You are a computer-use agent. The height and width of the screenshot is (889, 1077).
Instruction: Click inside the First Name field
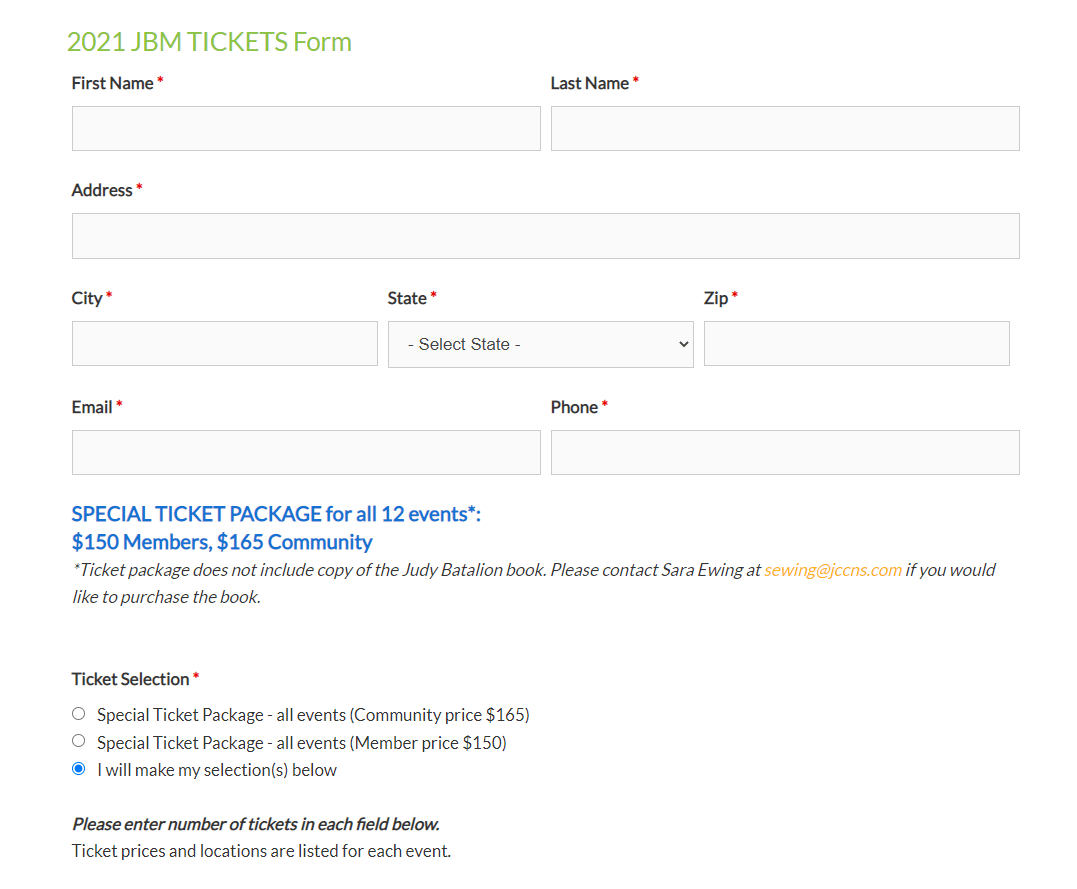305,128
